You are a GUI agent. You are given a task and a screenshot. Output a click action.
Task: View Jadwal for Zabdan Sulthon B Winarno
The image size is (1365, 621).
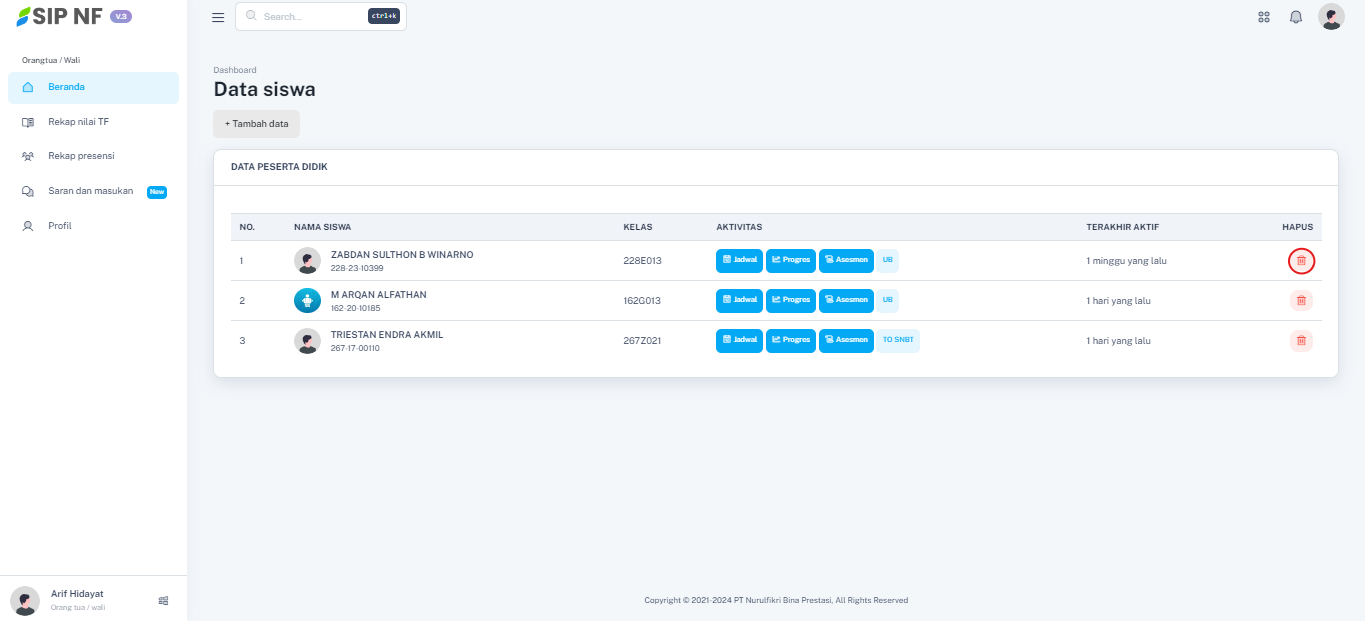(x=739, y=261)
